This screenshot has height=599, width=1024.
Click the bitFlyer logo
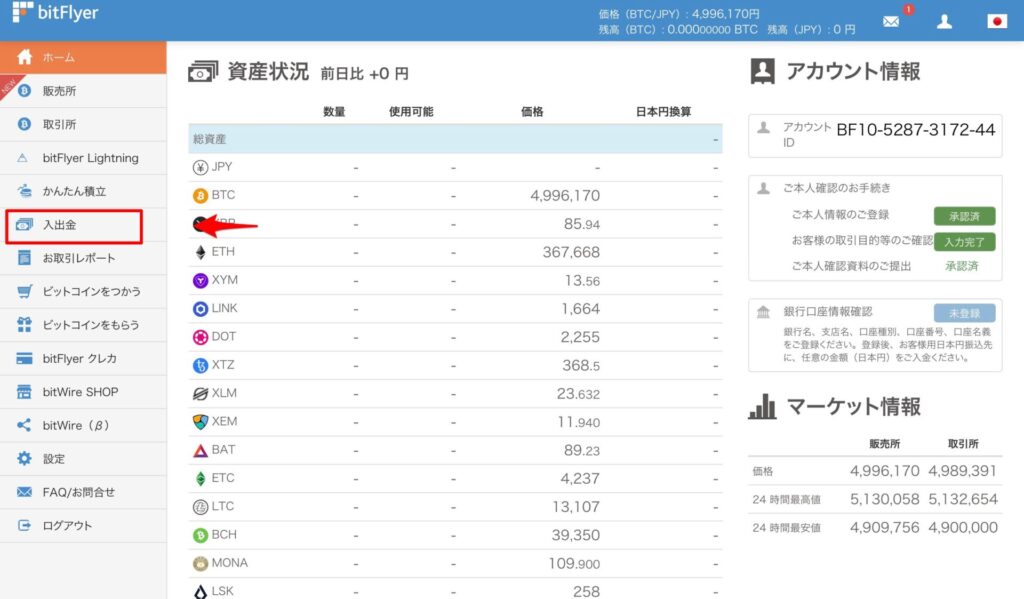[56, 12]
